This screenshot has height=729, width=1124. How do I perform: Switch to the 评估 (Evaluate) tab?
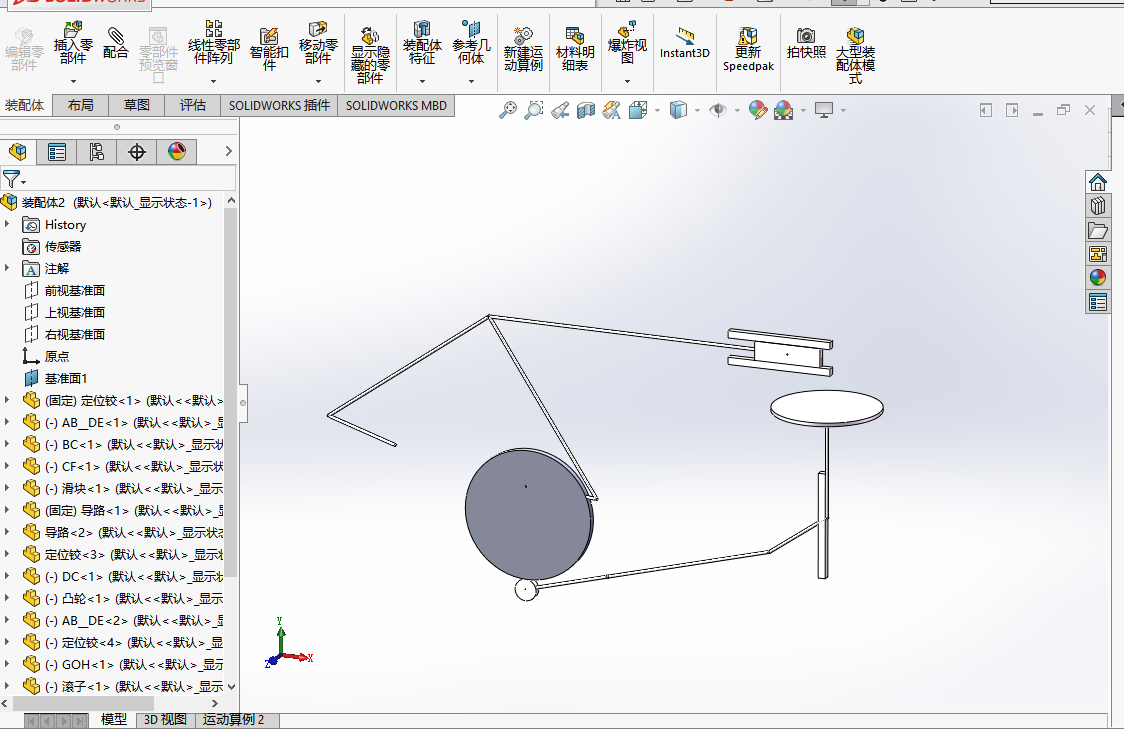(192, 105)
